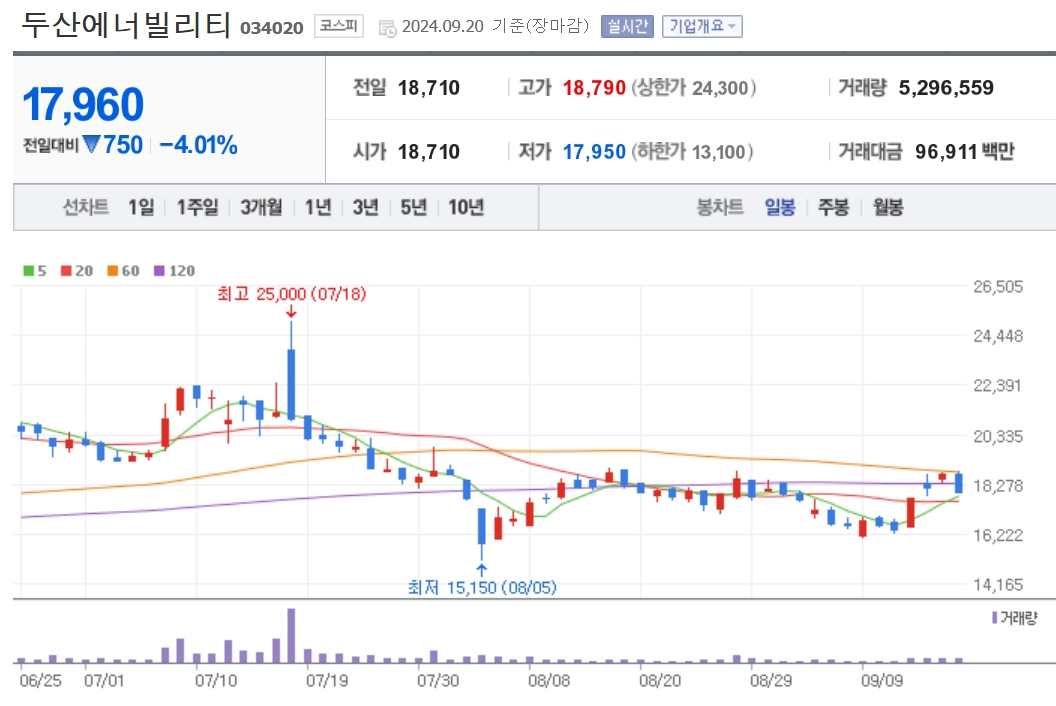This screenshot has width=1056, height=706.
Task: Click the tallest volume bar under 07/18
Action: pos(291,636)
